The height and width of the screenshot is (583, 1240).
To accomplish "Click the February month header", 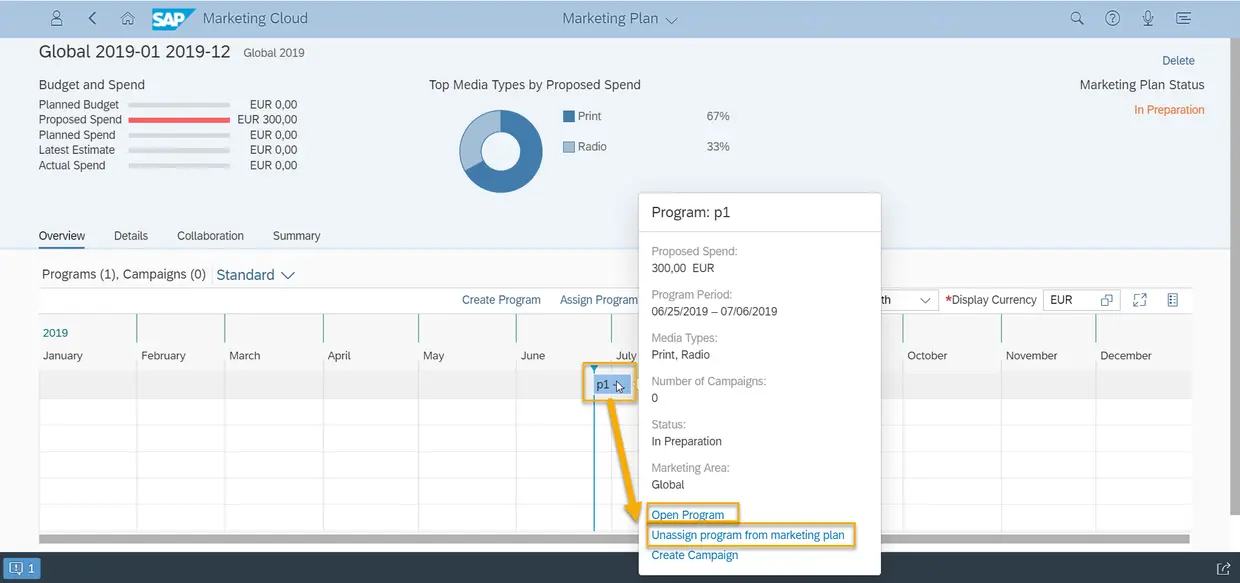I will 163,356.
